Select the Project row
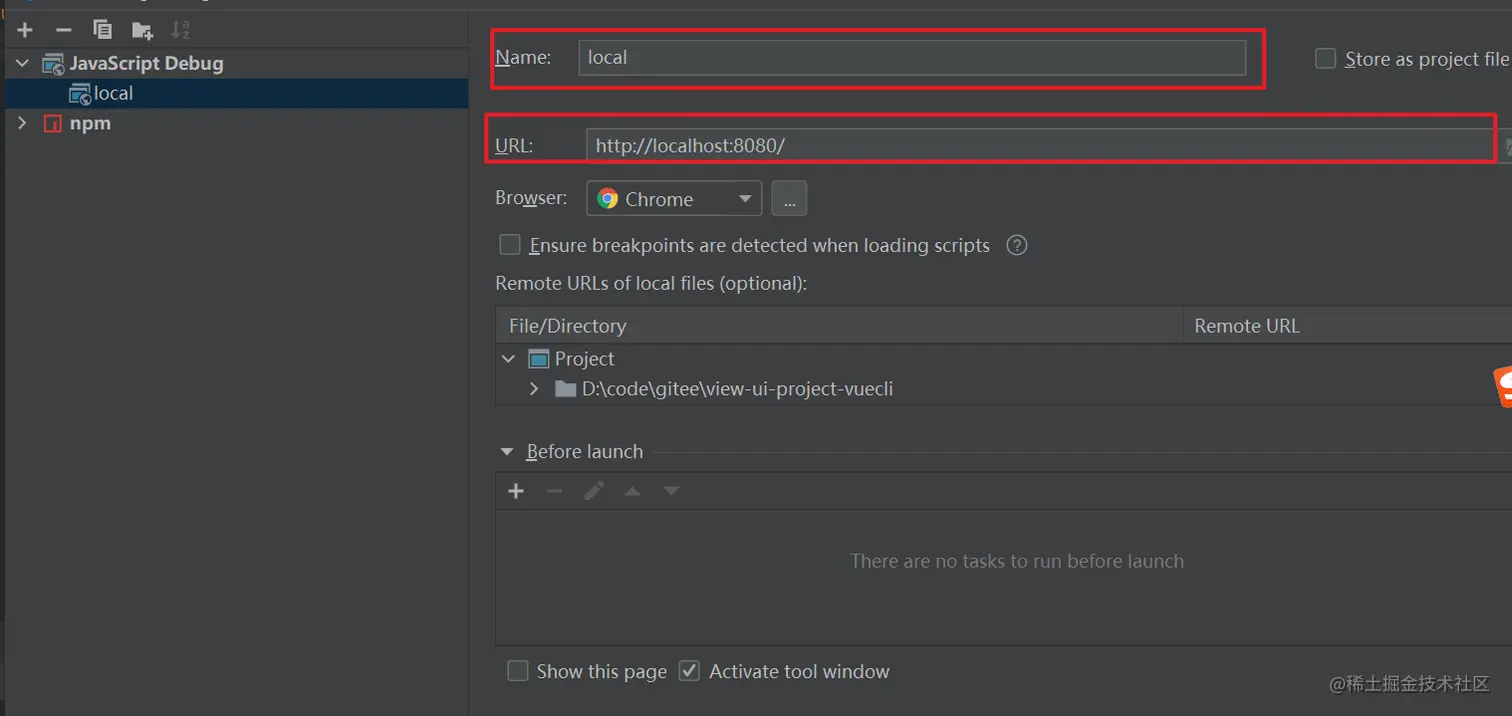The width and height of the screenshot is (1512, 716). pos(1004,359)
